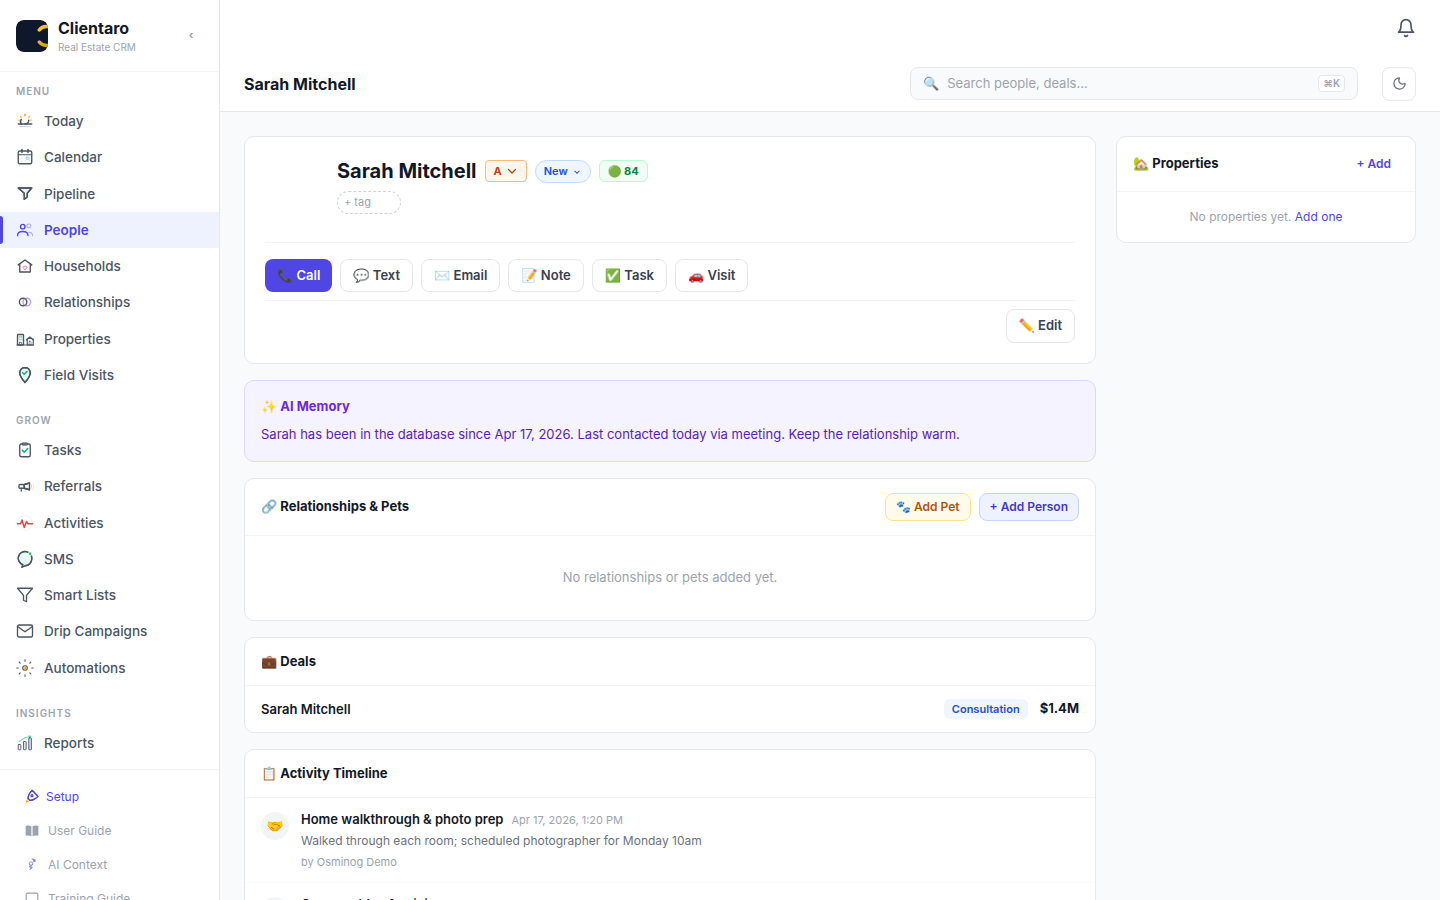
Task: Open Drip Campaigns from the sidebar
Action: 94,630
